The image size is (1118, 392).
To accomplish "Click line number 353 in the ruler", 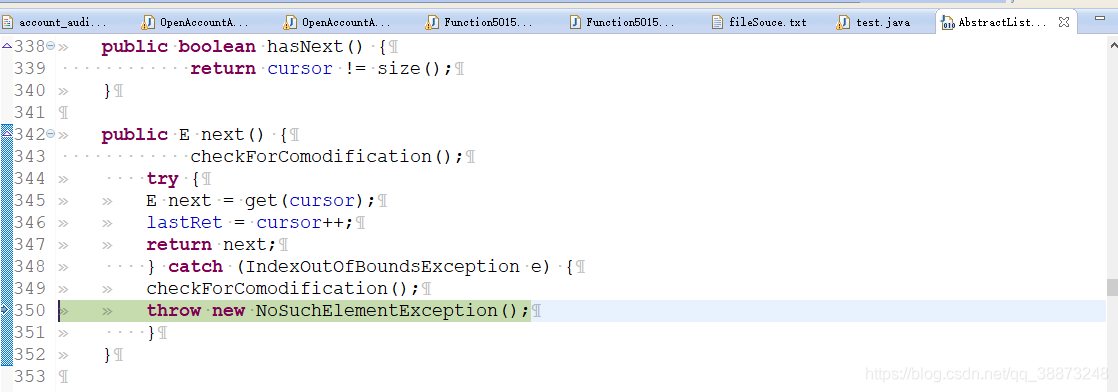I will click(30, 376).
